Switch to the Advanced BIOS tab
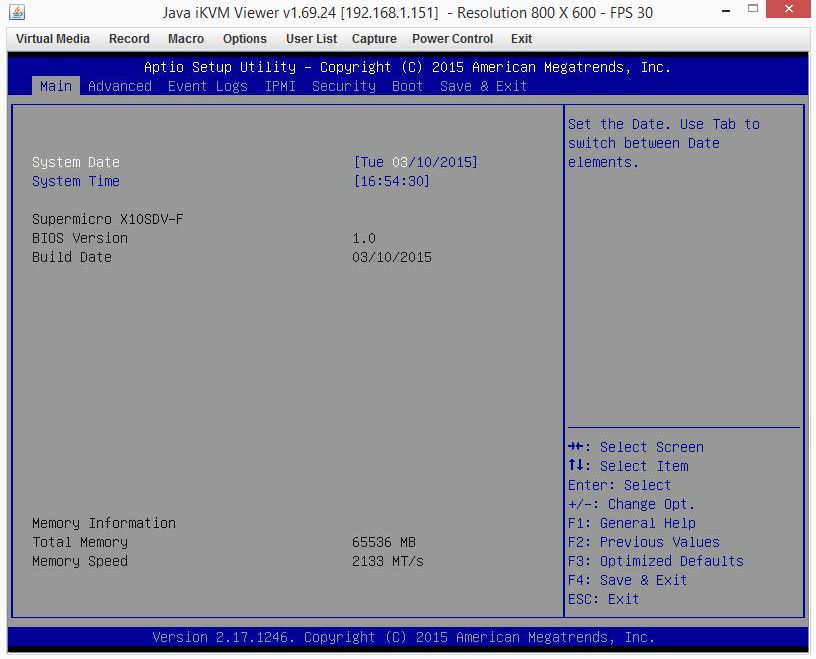The width and height of the screenshot is (816, 659). pyautogui.click(x=120, y=86)
